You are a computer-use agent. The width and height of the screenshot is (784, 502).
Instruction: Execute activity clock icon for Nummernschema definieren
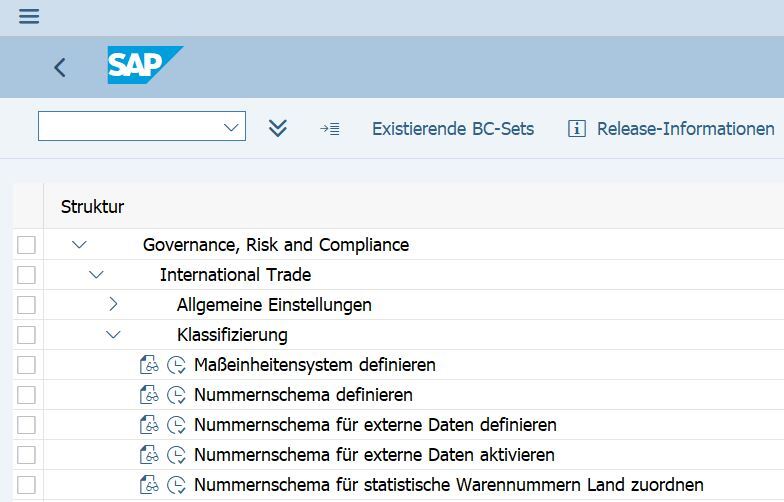(x=177, y=395)
